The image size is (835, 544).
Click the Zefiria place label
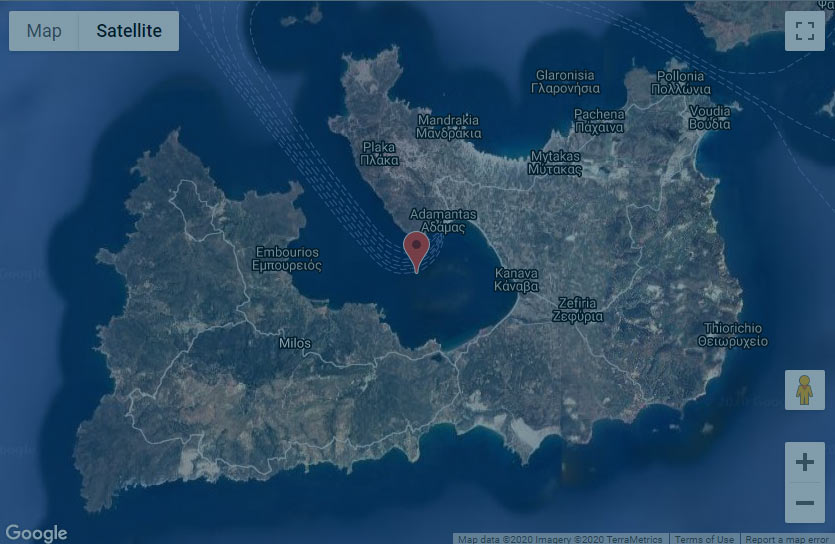tap(578, 310)
